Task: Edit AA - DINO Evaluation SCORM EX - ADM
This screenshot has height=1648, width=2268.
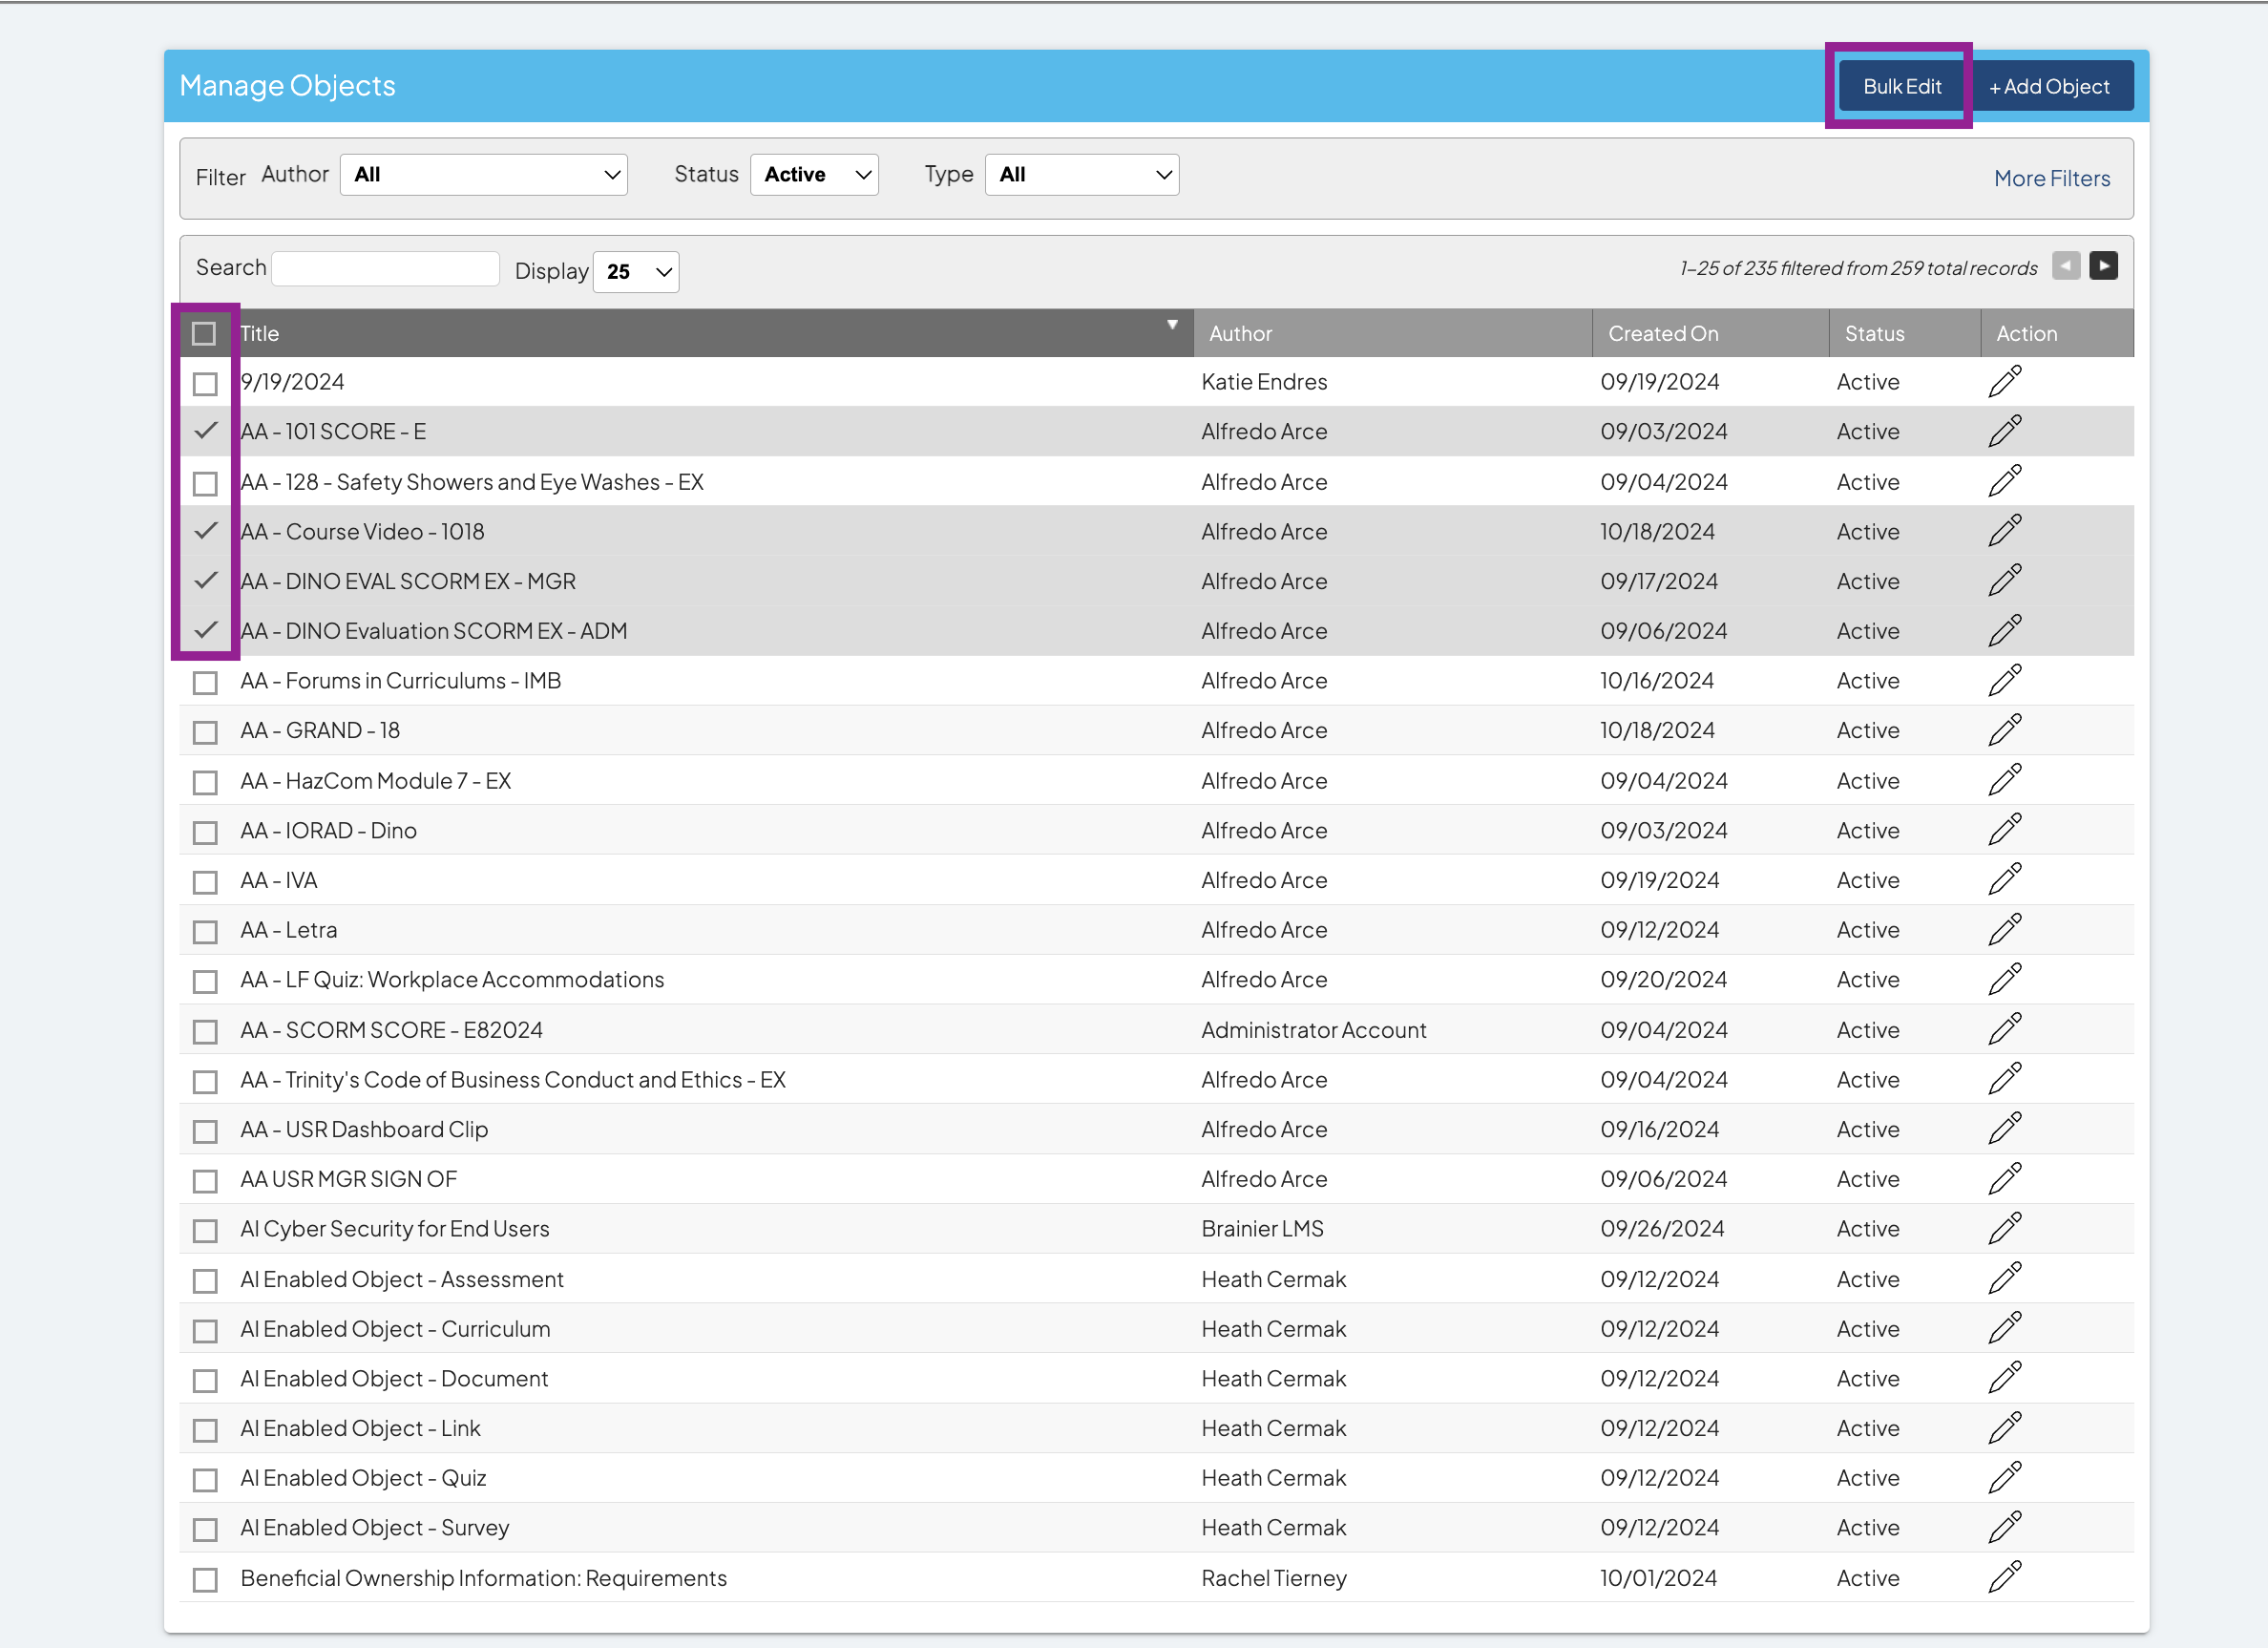Action: pyautogui.click(x=2005, y=631)
